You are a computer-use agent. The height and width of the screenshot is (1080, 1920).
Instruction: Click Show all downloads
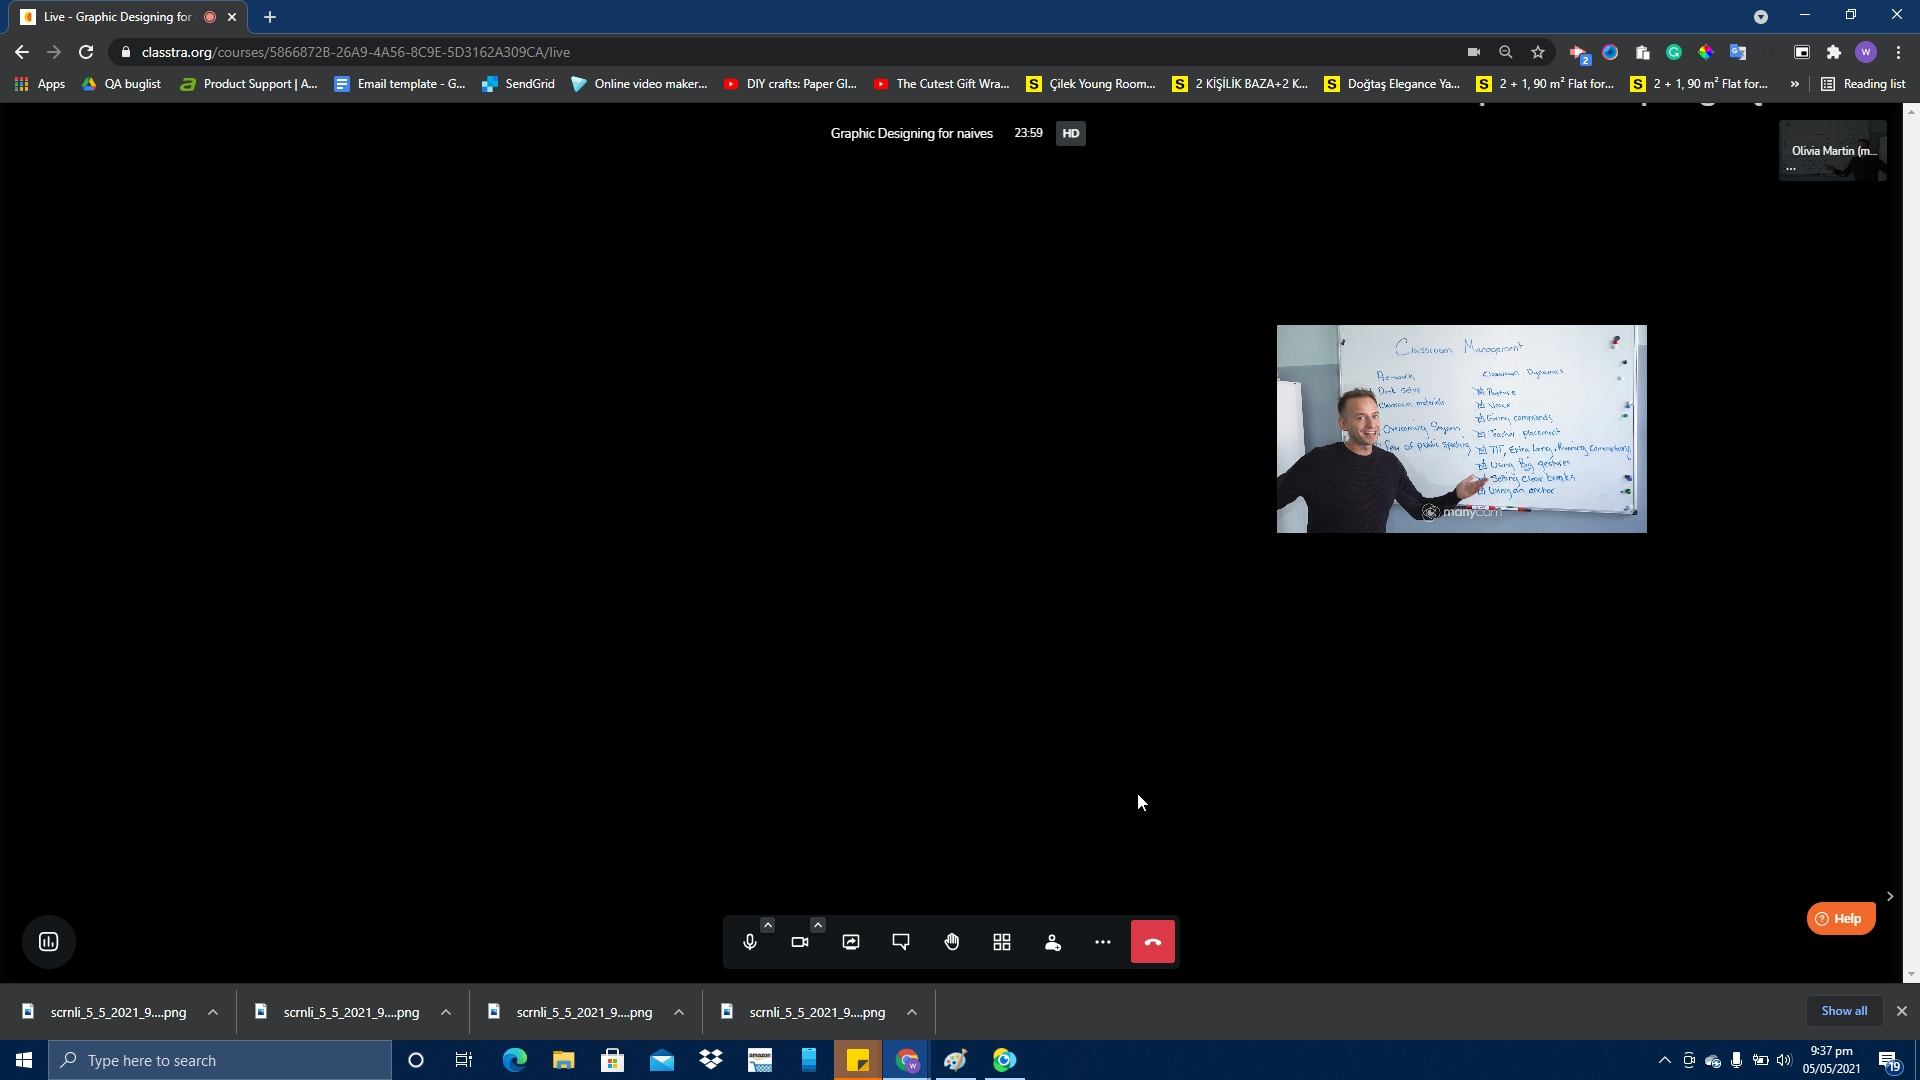tap(1843, 1011)
